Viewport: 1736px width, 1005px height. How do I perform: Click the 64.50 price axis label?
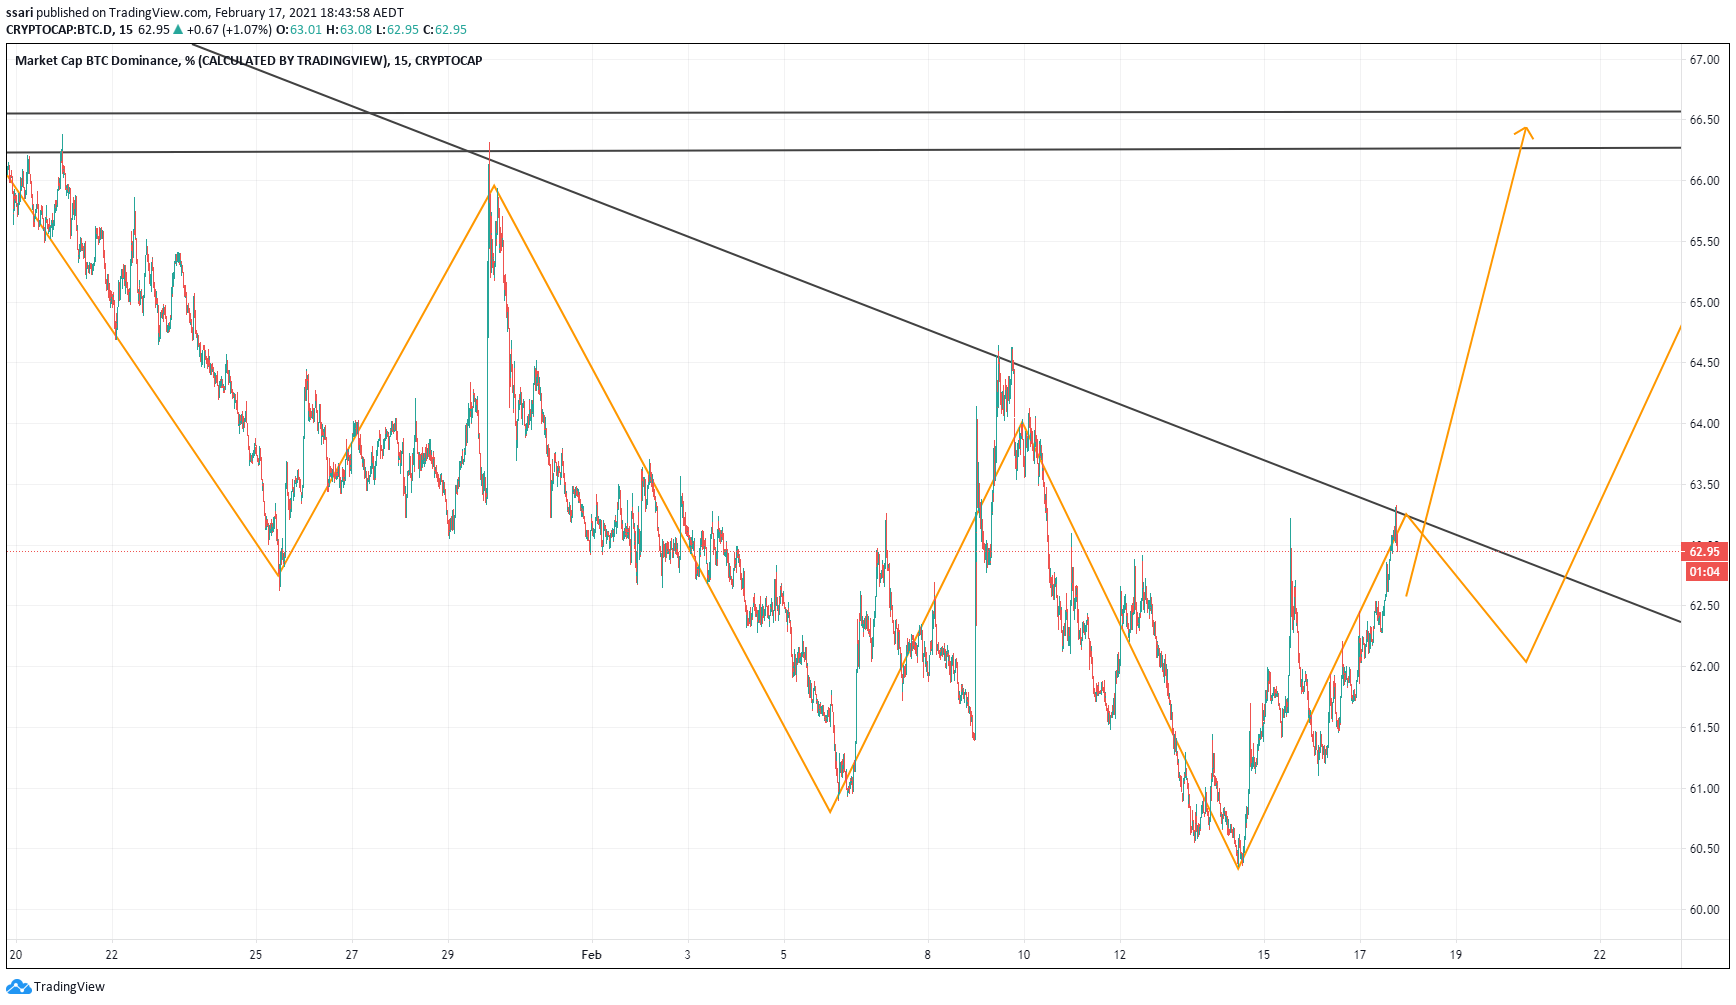1704,363
